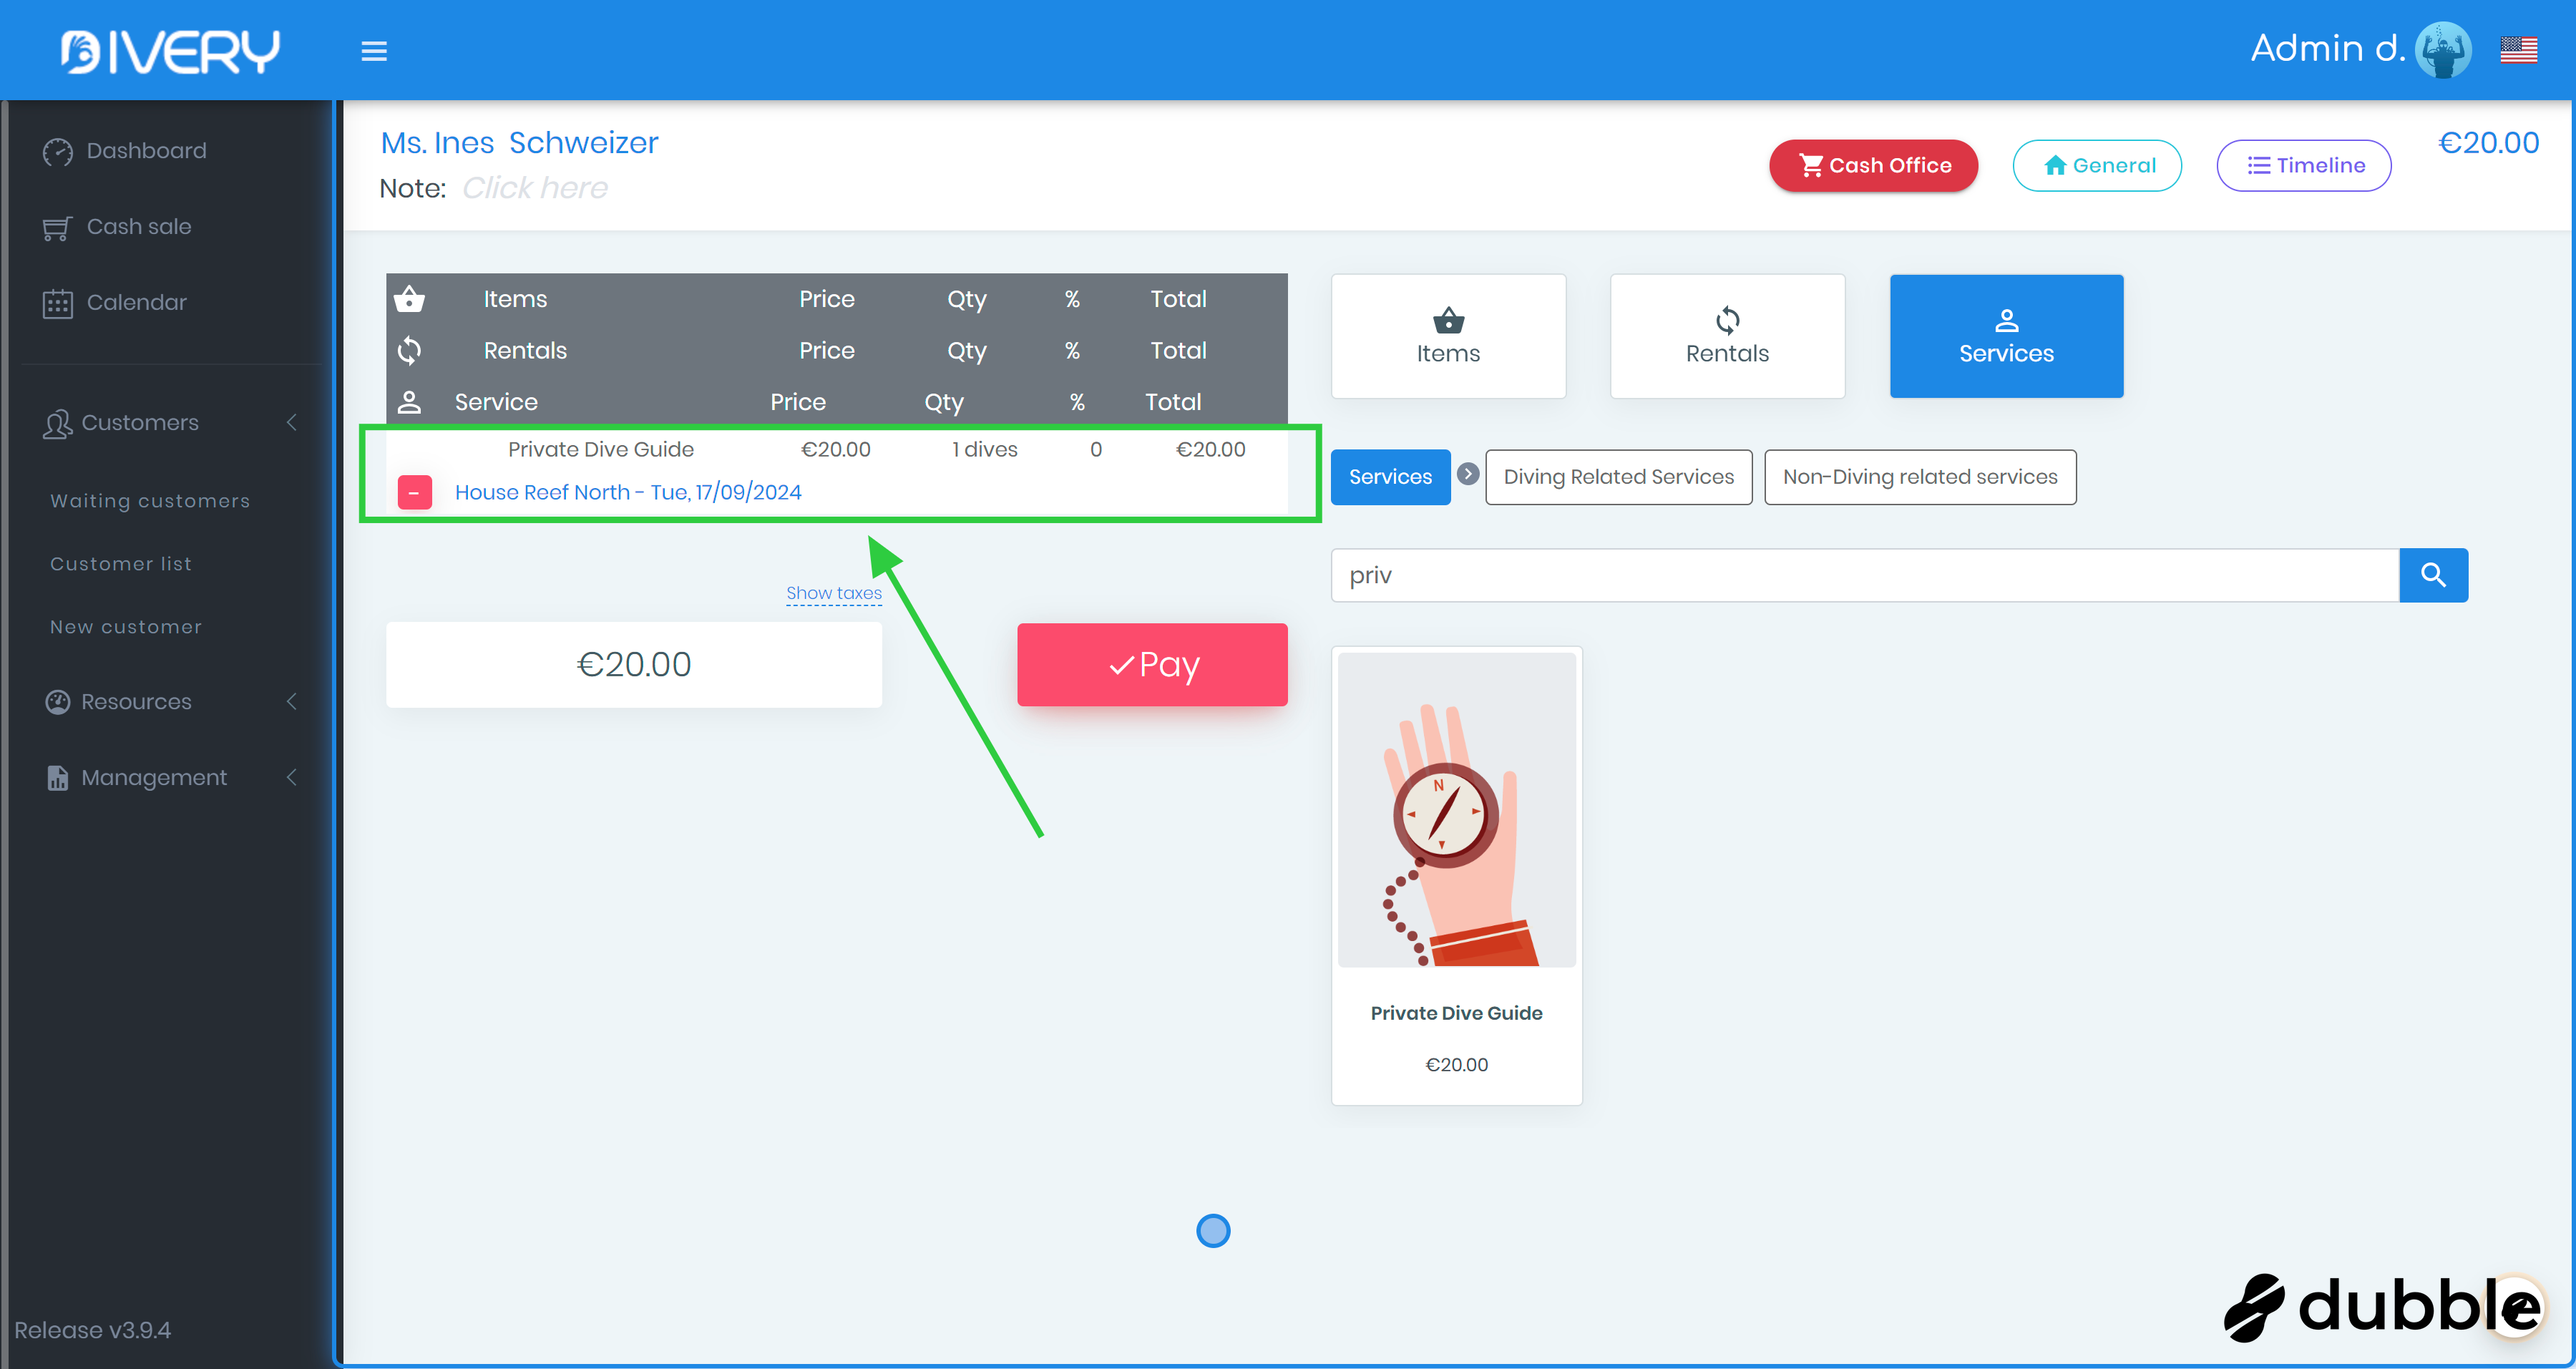The image size is (2576, 1369).
Task: Remove Private Dive Guide with red minus
Action: 415,492
